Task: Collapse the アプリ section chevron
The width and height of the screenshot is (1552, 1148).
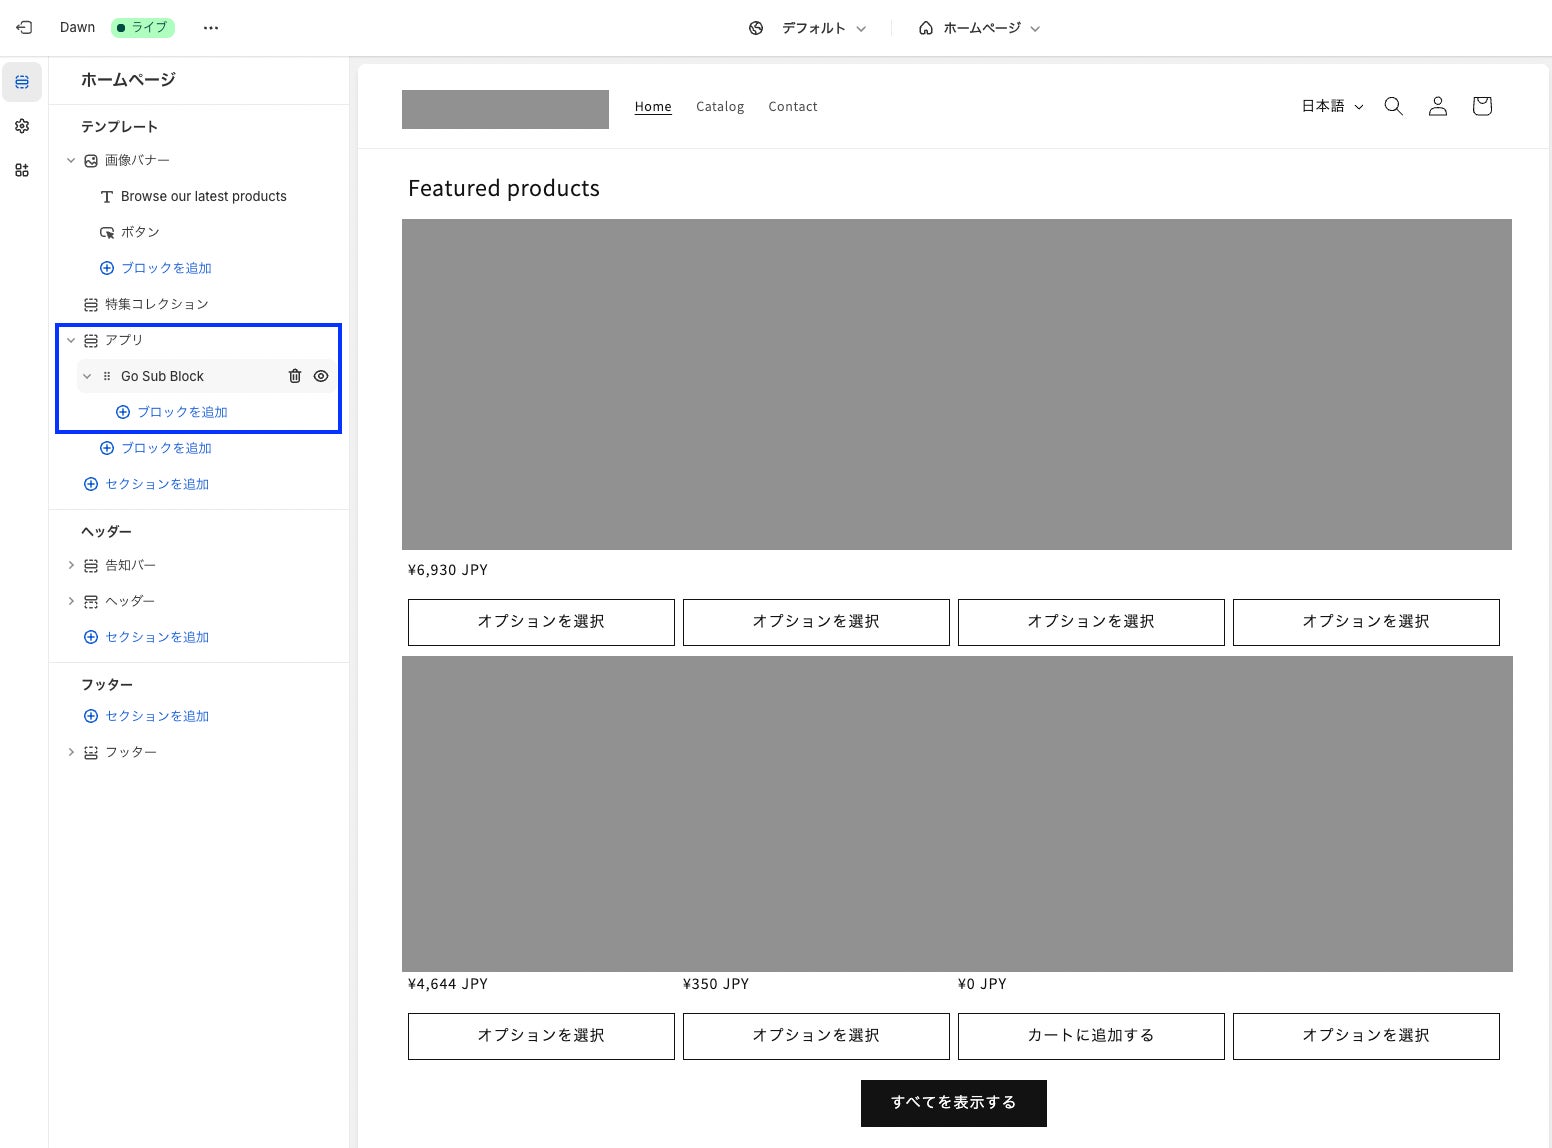Action: pos(71,340)
